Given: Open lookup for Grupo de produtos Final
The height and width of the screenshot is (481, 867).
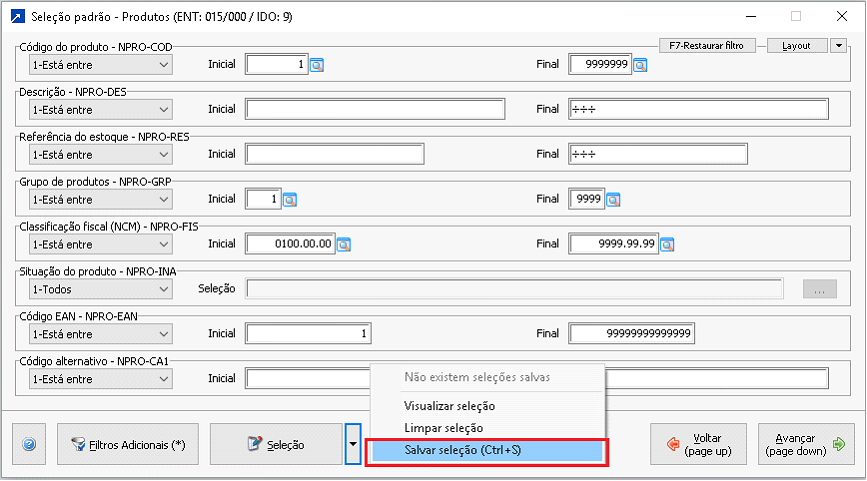Looking at the screenshot, I should click(x=613, y=200).
